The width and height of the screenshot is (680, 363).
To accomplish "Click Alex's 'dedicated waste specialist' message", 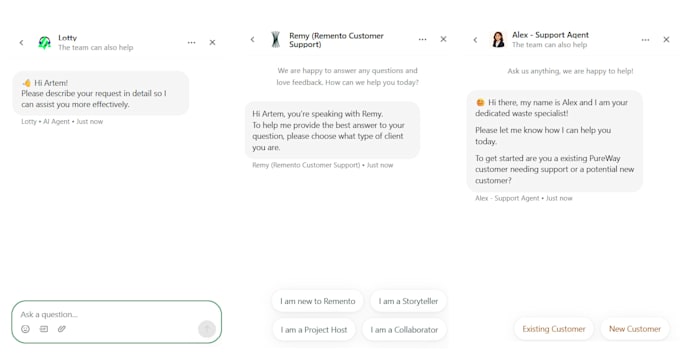I will [x=555, y=141].
